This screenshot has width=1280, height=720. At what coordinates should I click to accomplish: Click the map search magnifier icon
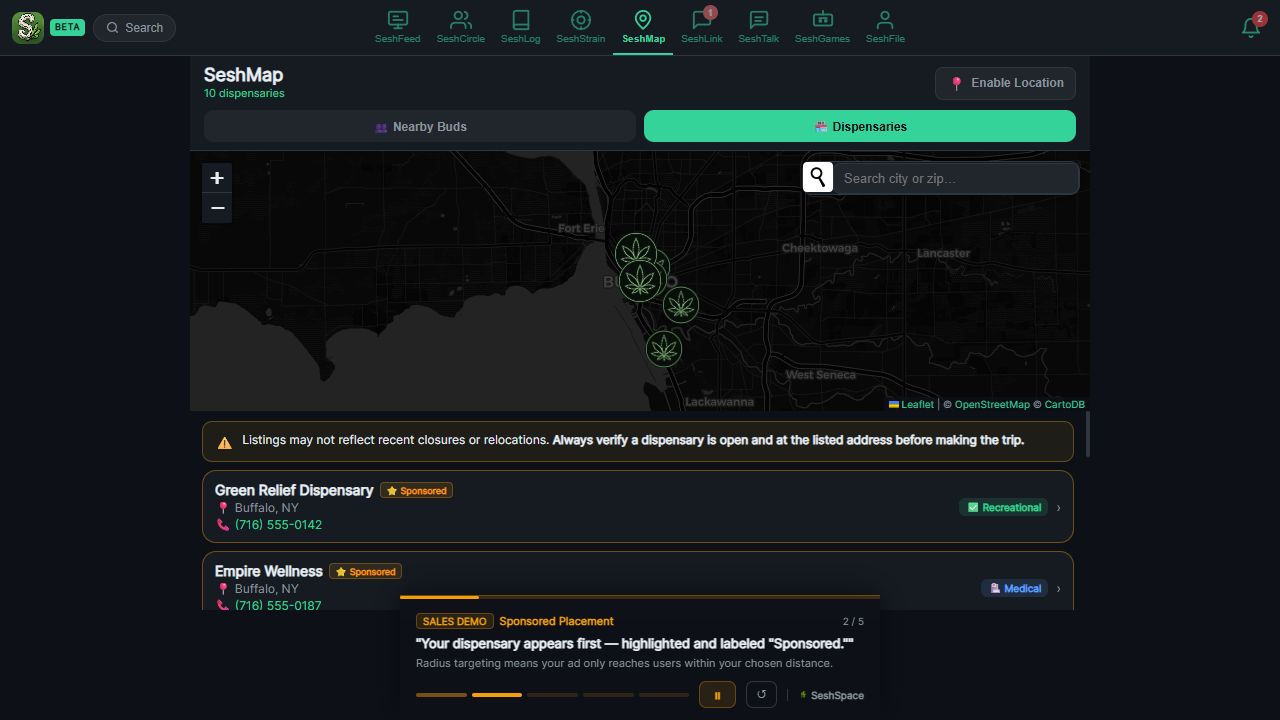click(x=818, y=177)
